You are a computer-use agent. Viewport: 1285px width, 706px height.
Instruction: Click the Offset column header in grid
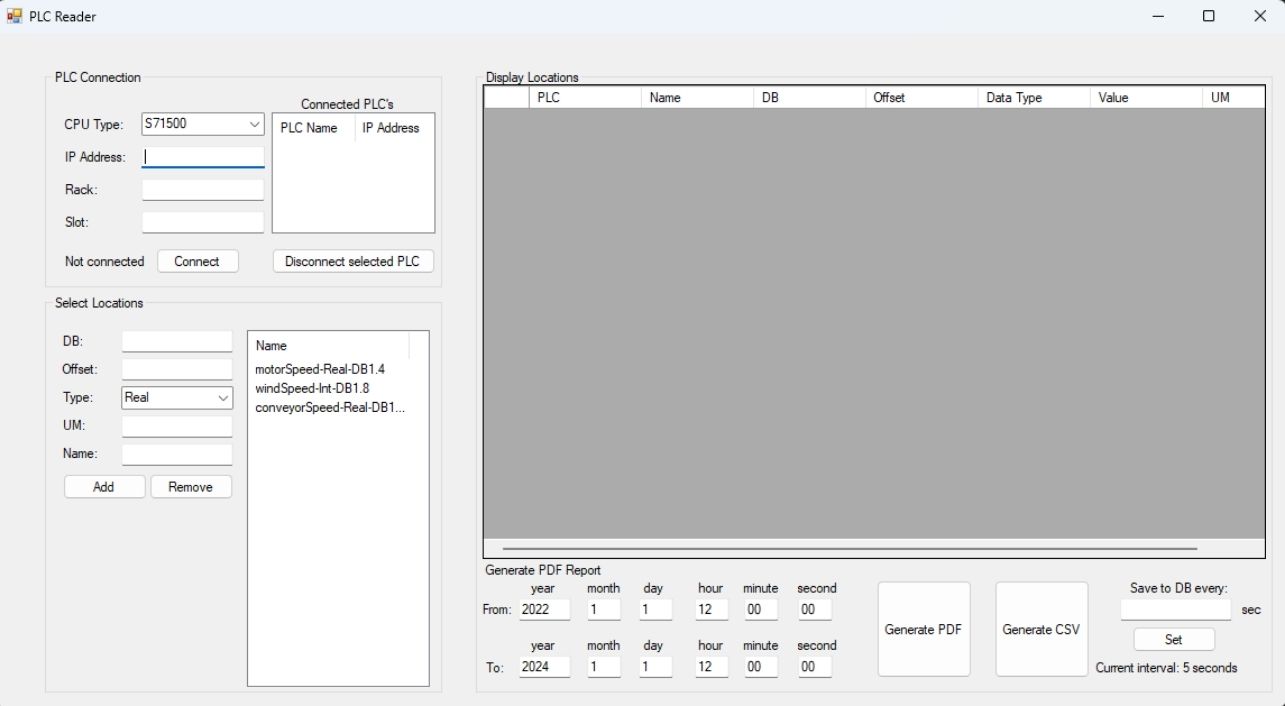click(921, 97)
